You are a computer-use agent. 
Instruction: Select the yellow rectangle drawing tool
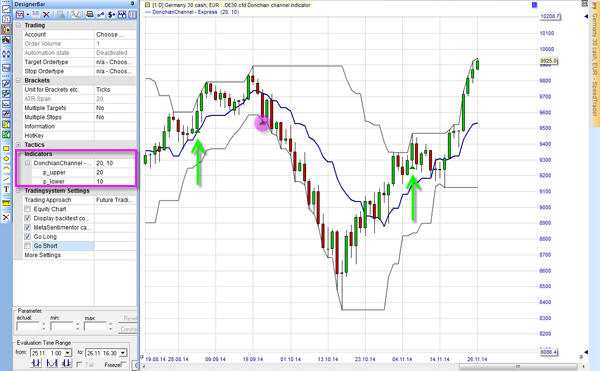[x=6, y=148]
